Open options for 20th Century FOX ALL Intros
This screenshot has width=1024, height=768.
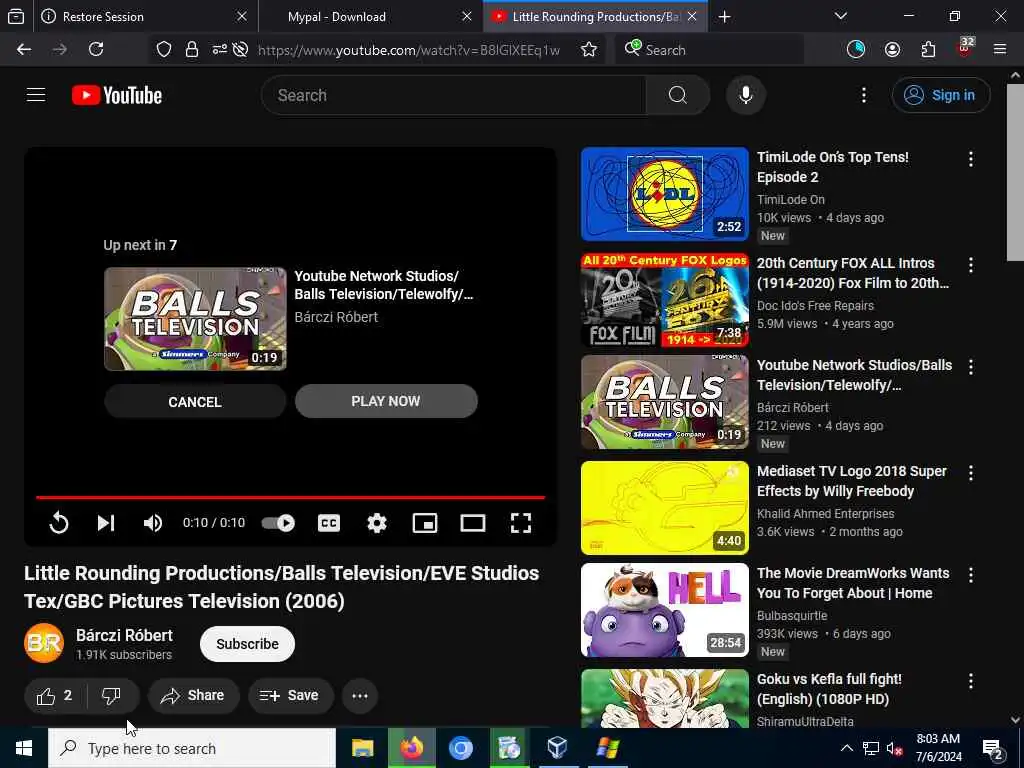(970, 265)
